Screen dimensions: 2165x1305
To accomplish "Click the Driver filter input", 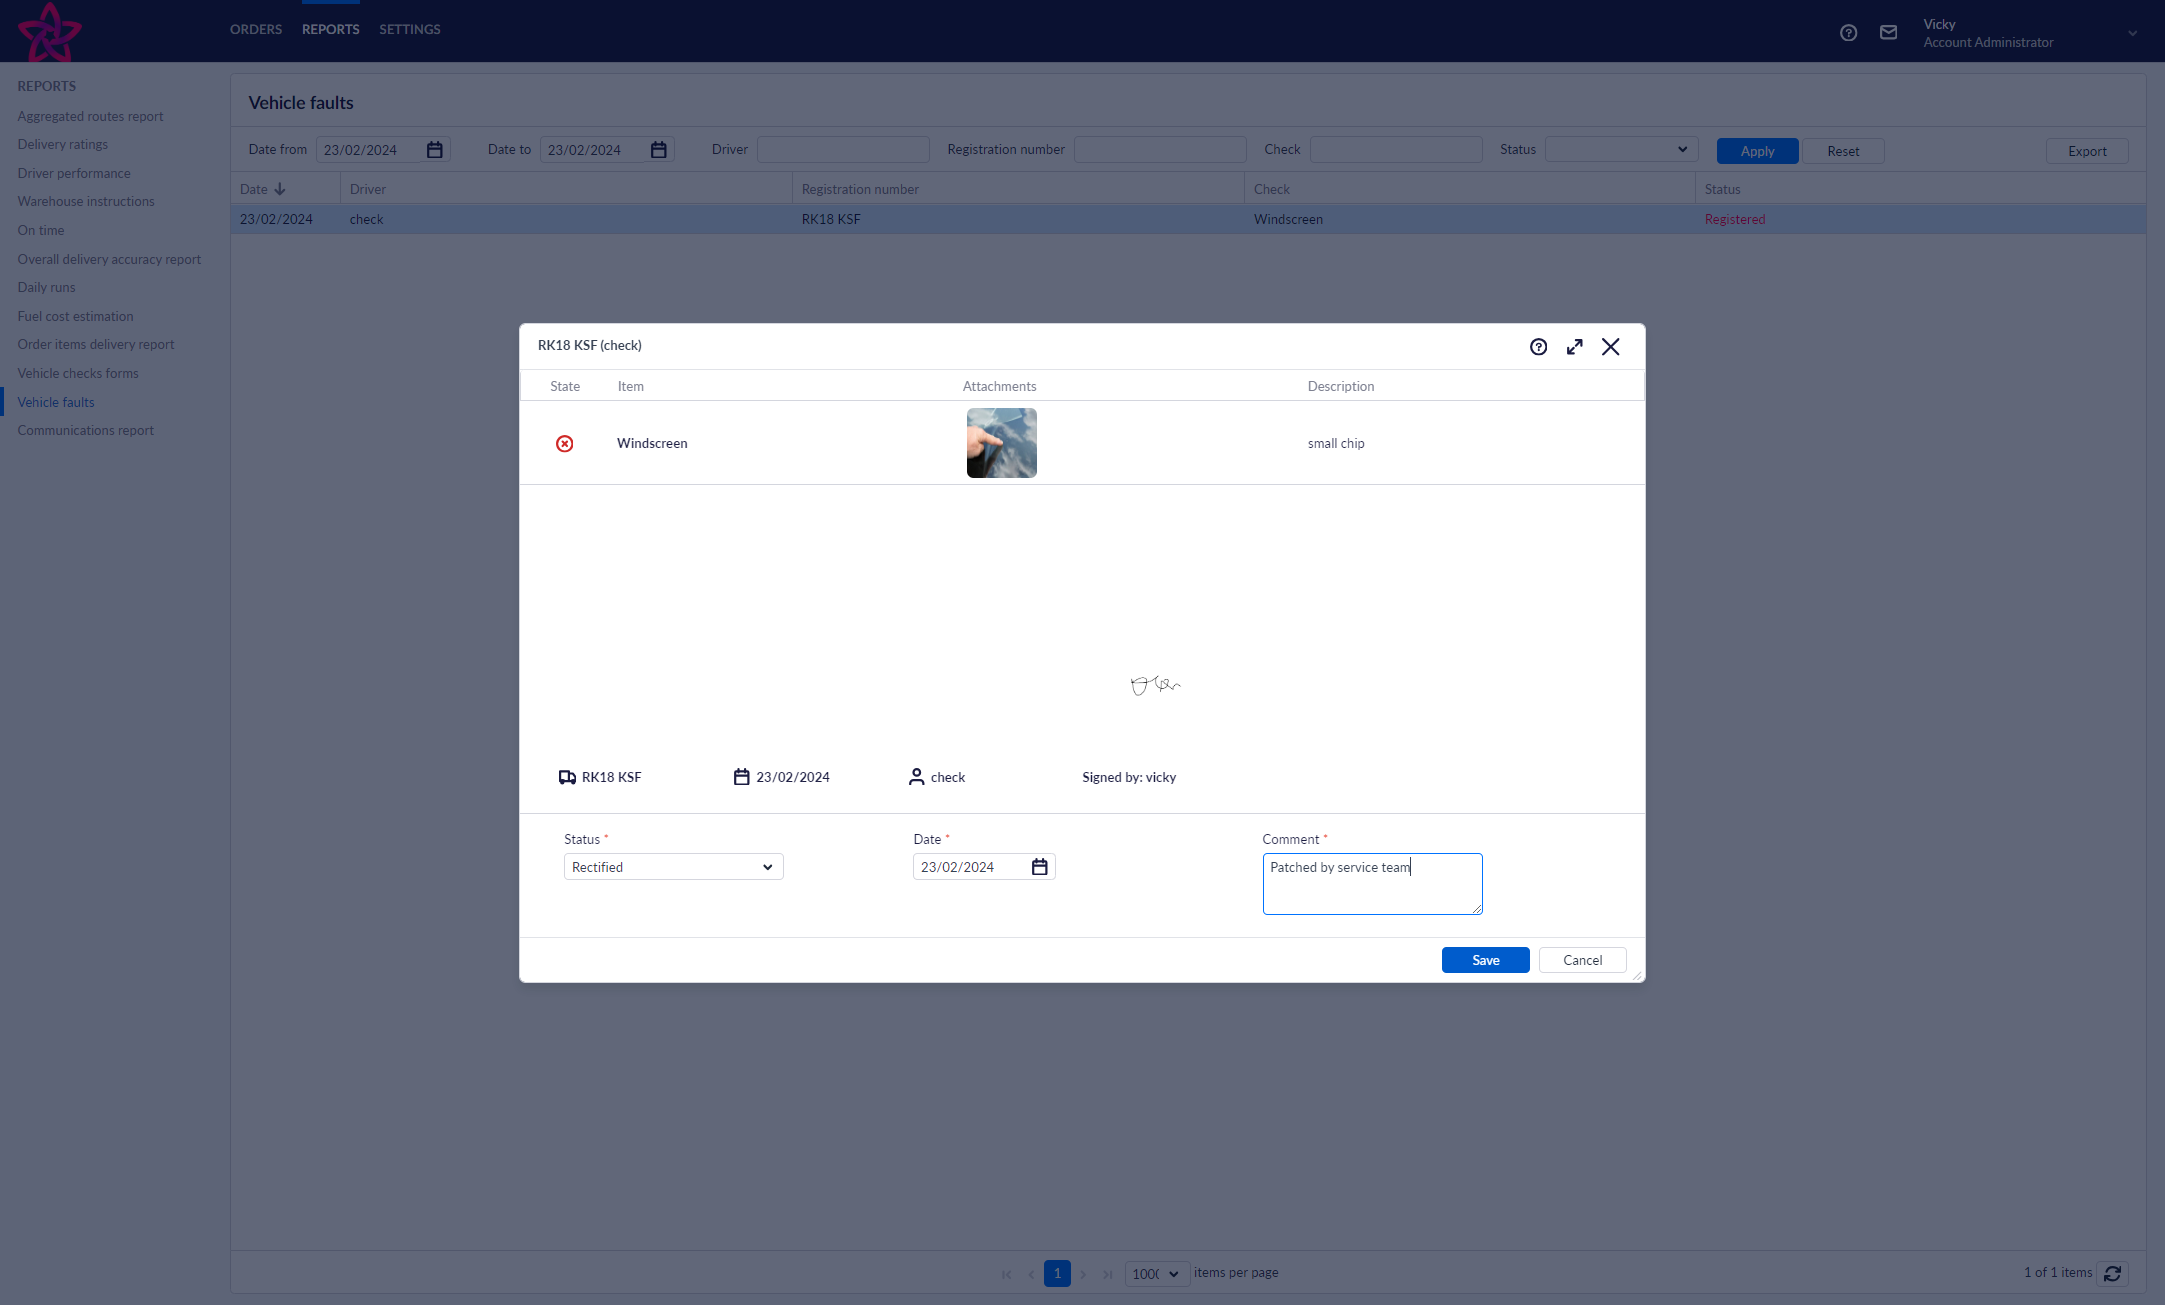I will 843,150.
